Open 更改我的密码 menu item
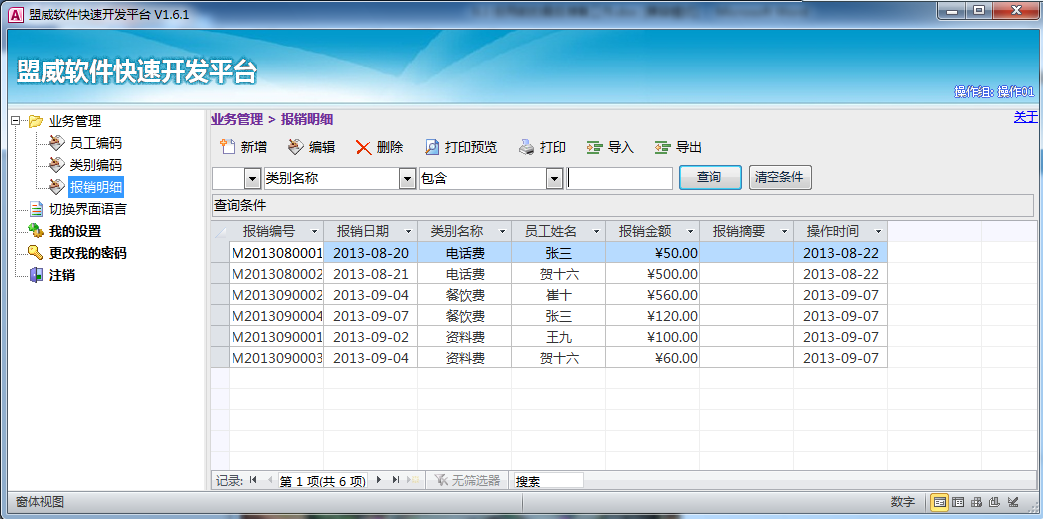Screen dimensions: 1043x519 click(x=88, y=254)
